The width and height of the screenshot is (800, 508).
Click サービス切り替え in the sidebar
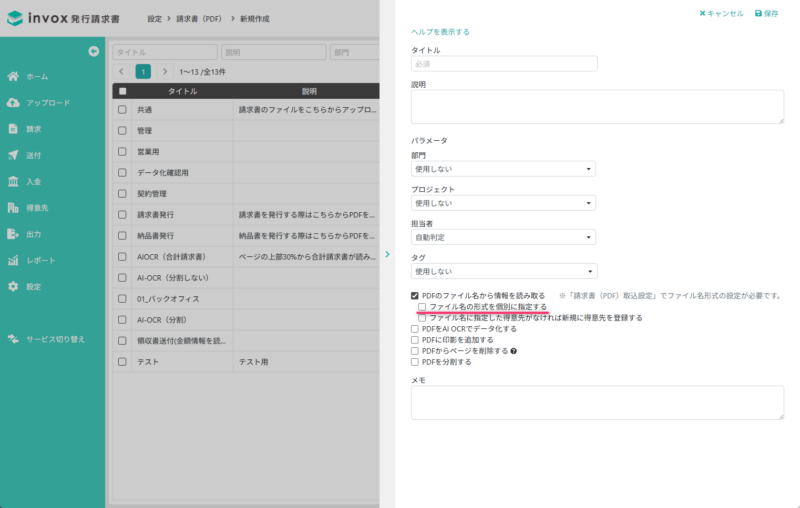55,339
